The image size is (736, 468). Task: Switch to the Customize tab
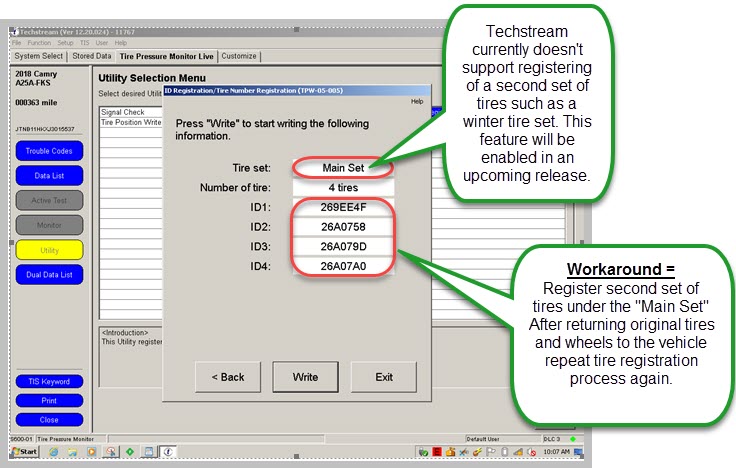pyautogui.click(x=239, y=56)
